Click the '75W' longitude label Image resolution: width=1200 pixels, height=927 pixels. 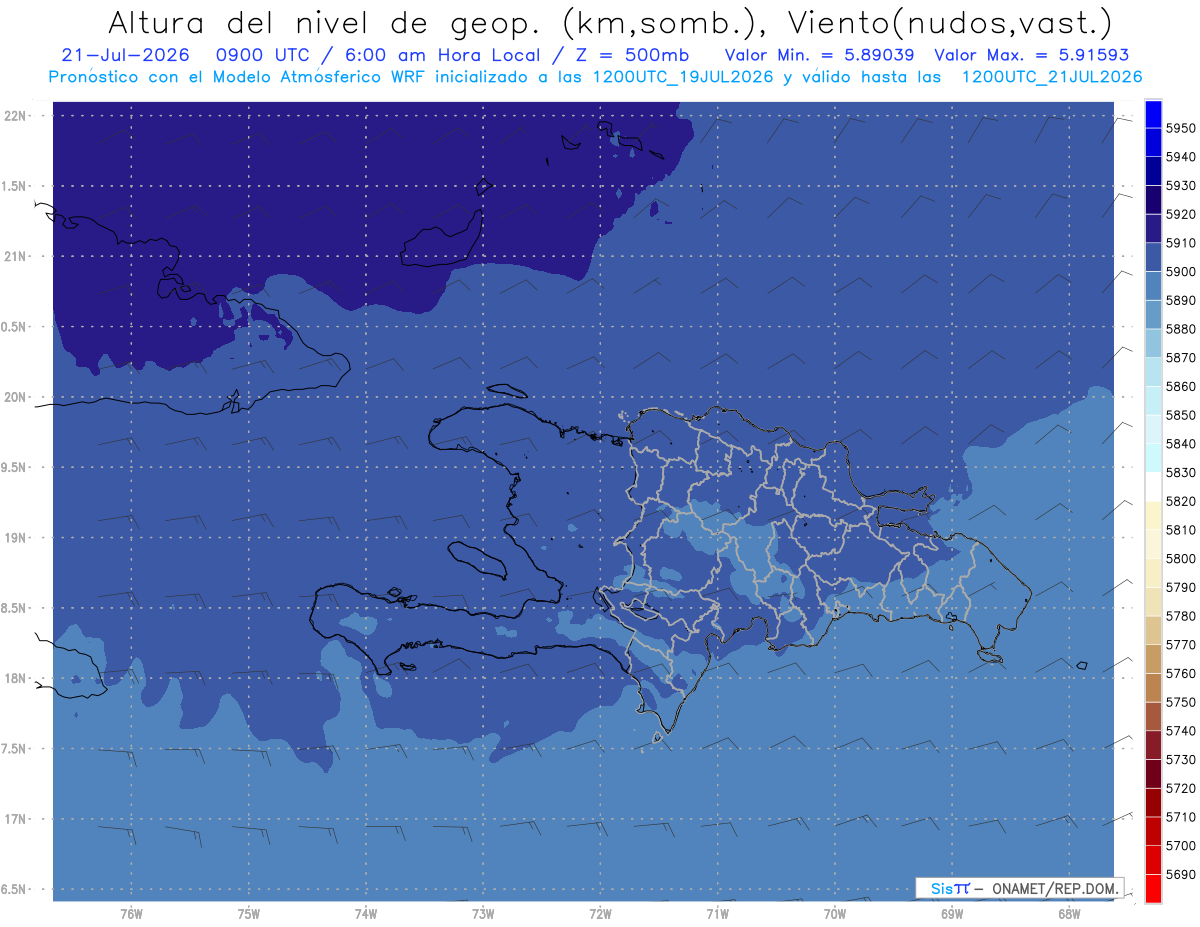(x=249, y=914)
